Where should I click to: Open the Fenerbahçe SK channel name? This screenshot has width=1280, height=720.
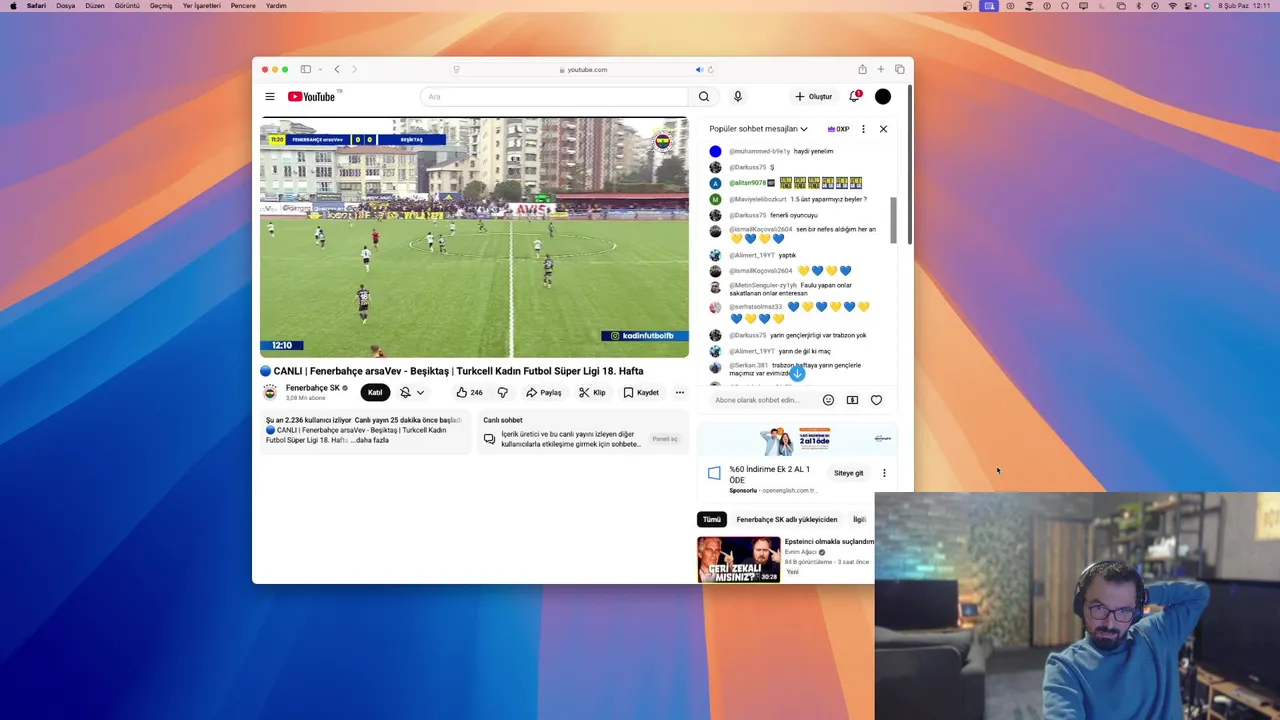(313, 388)
